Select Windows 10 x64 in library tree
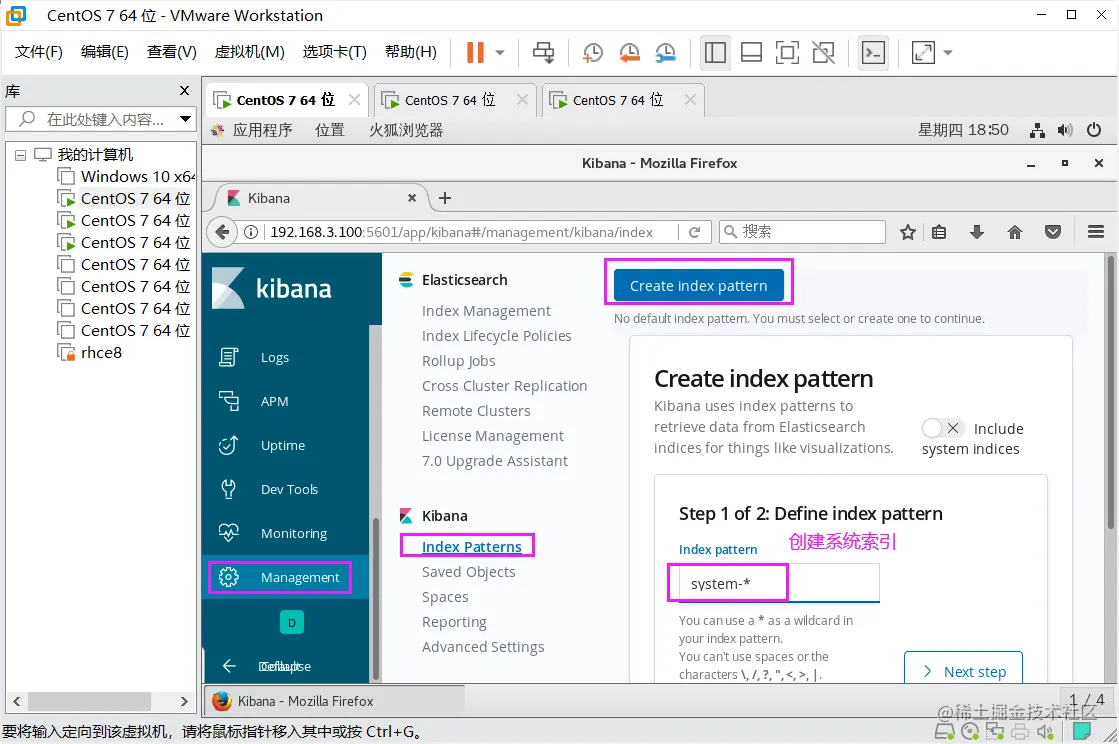The height and width of the screenshot is (744, 1119). [x=125, y=176]
